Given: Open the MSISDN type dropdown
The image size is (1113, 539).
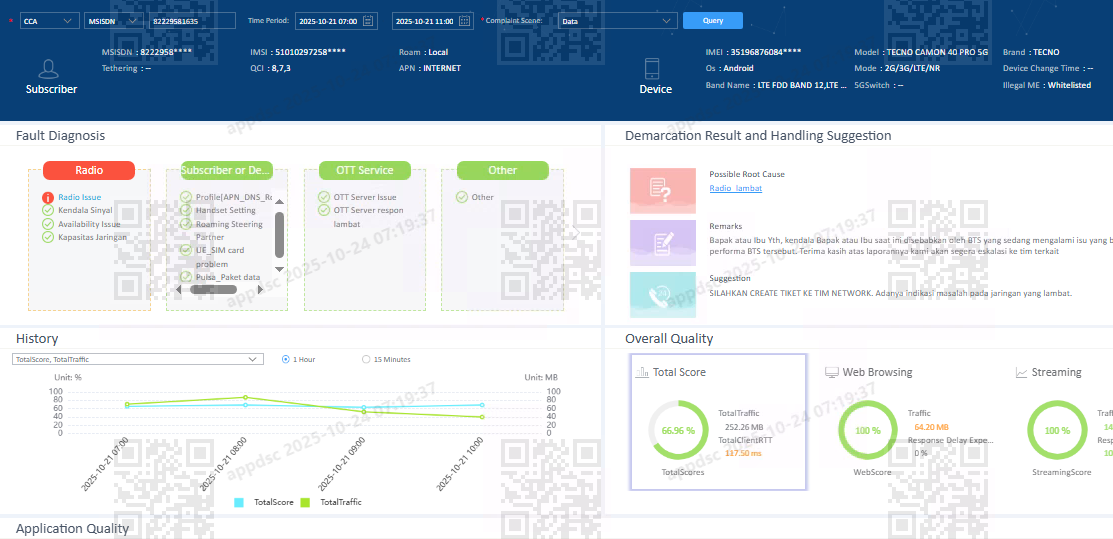Looking at the screenshot, I should pyautogui.click(x=114, y=21).
